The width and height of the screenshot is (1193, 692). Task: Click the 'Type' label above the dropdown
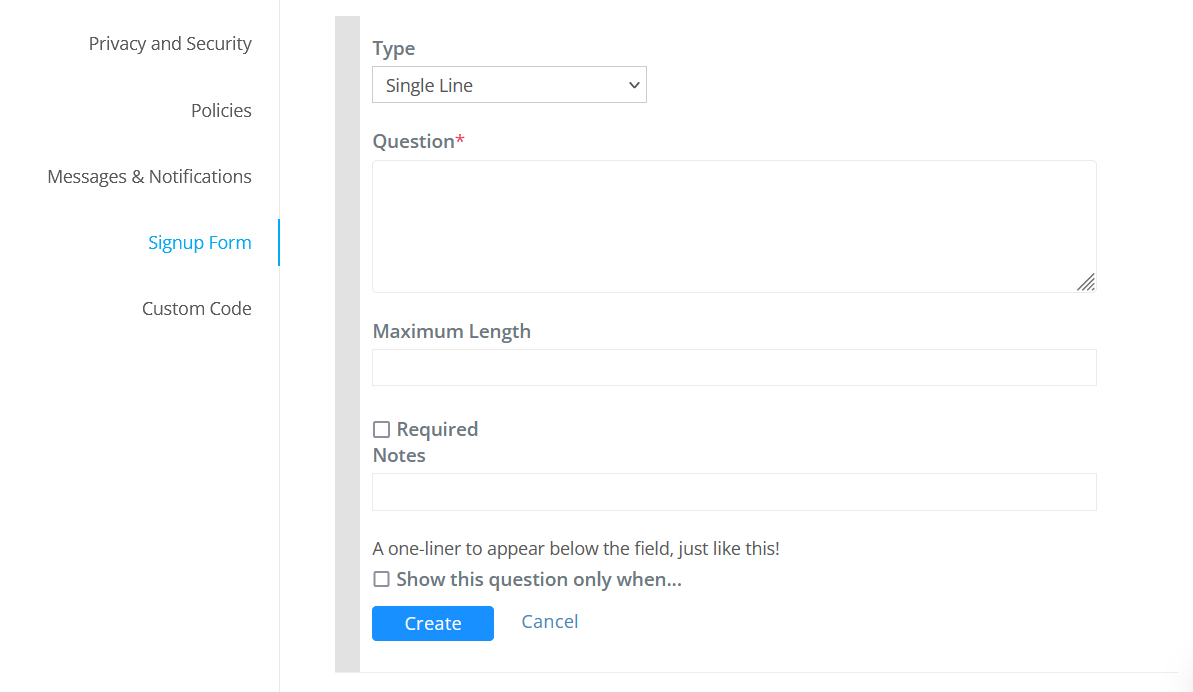pyautogui.click(x=393, y=49)
